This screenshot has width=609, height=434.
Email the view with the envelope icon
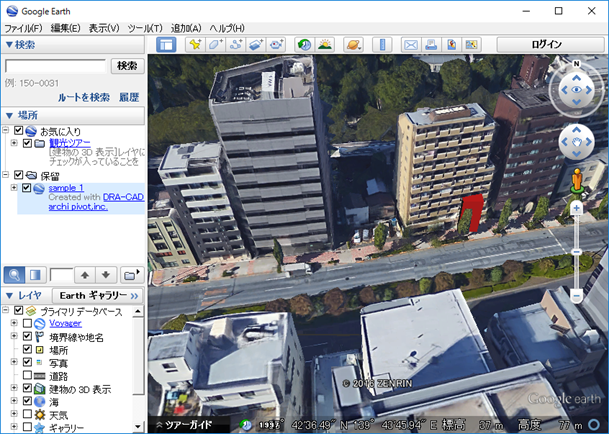tap(411, 45)
